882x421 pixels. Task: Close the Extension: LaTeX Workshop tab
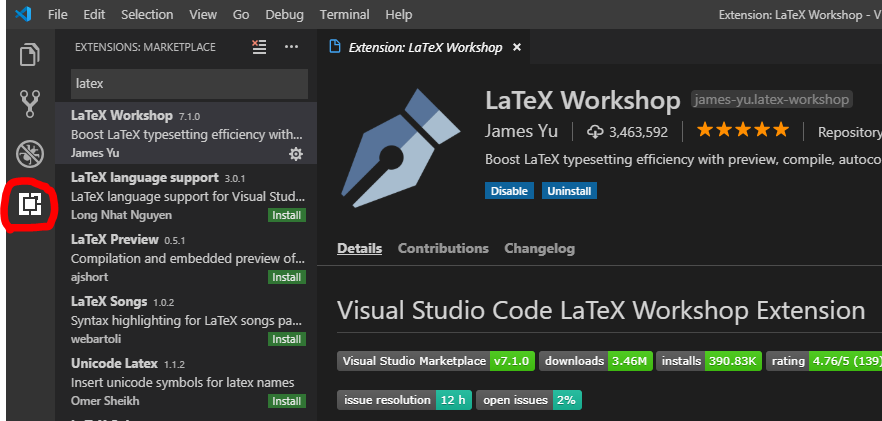click(516, 47)
